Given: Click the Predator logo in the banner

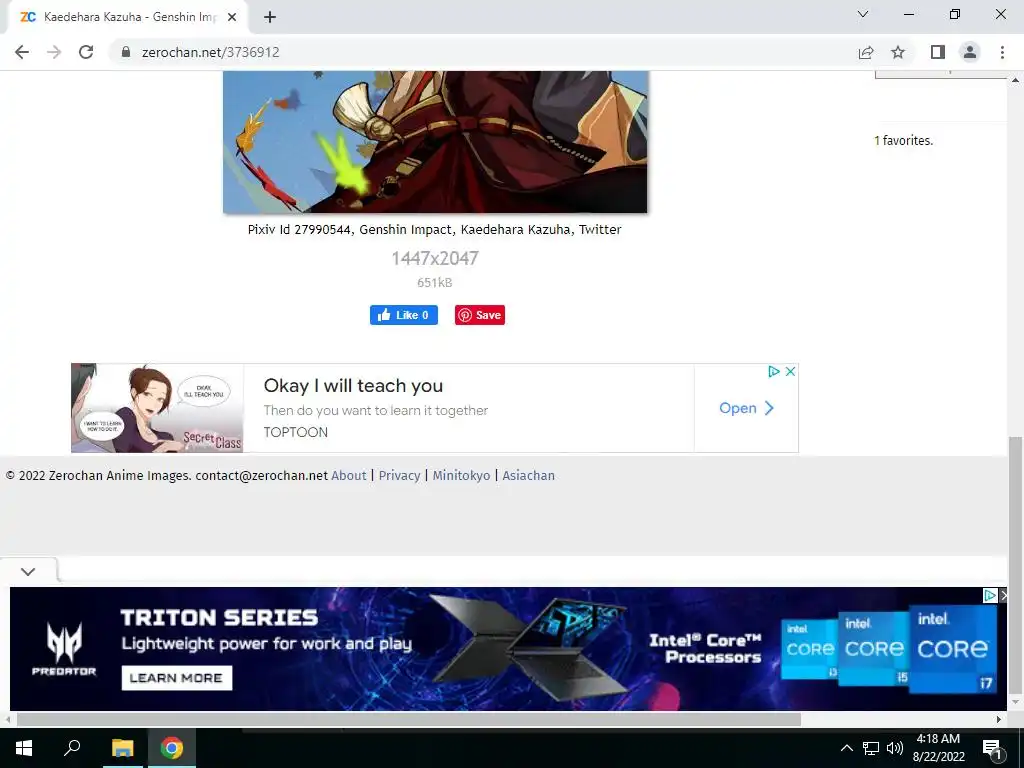Looking at the screenshot, I should tap(64, 648).
